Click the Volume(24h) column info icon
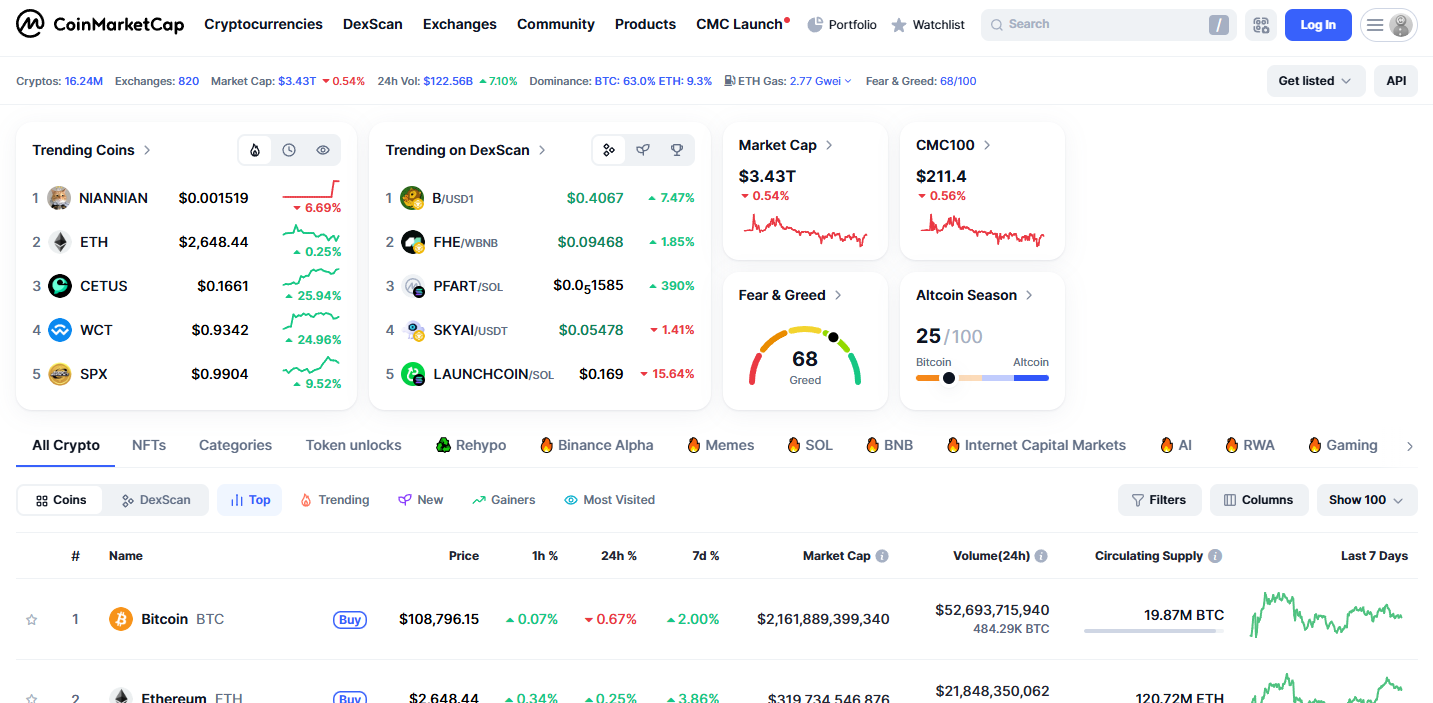Image resolution: width=1433 pixels, height=703 pixels. 1041,556
